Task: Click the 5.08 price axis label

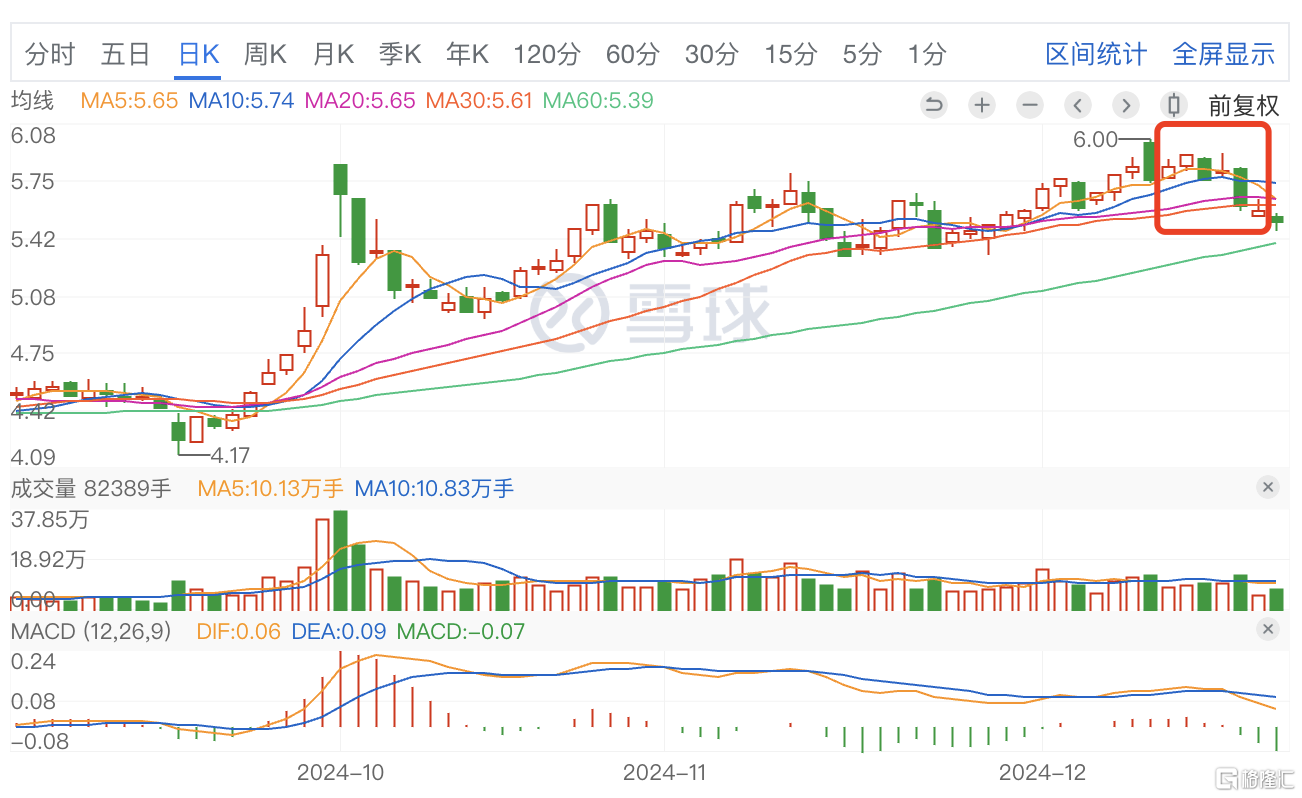Action: (x=32, y=297)
